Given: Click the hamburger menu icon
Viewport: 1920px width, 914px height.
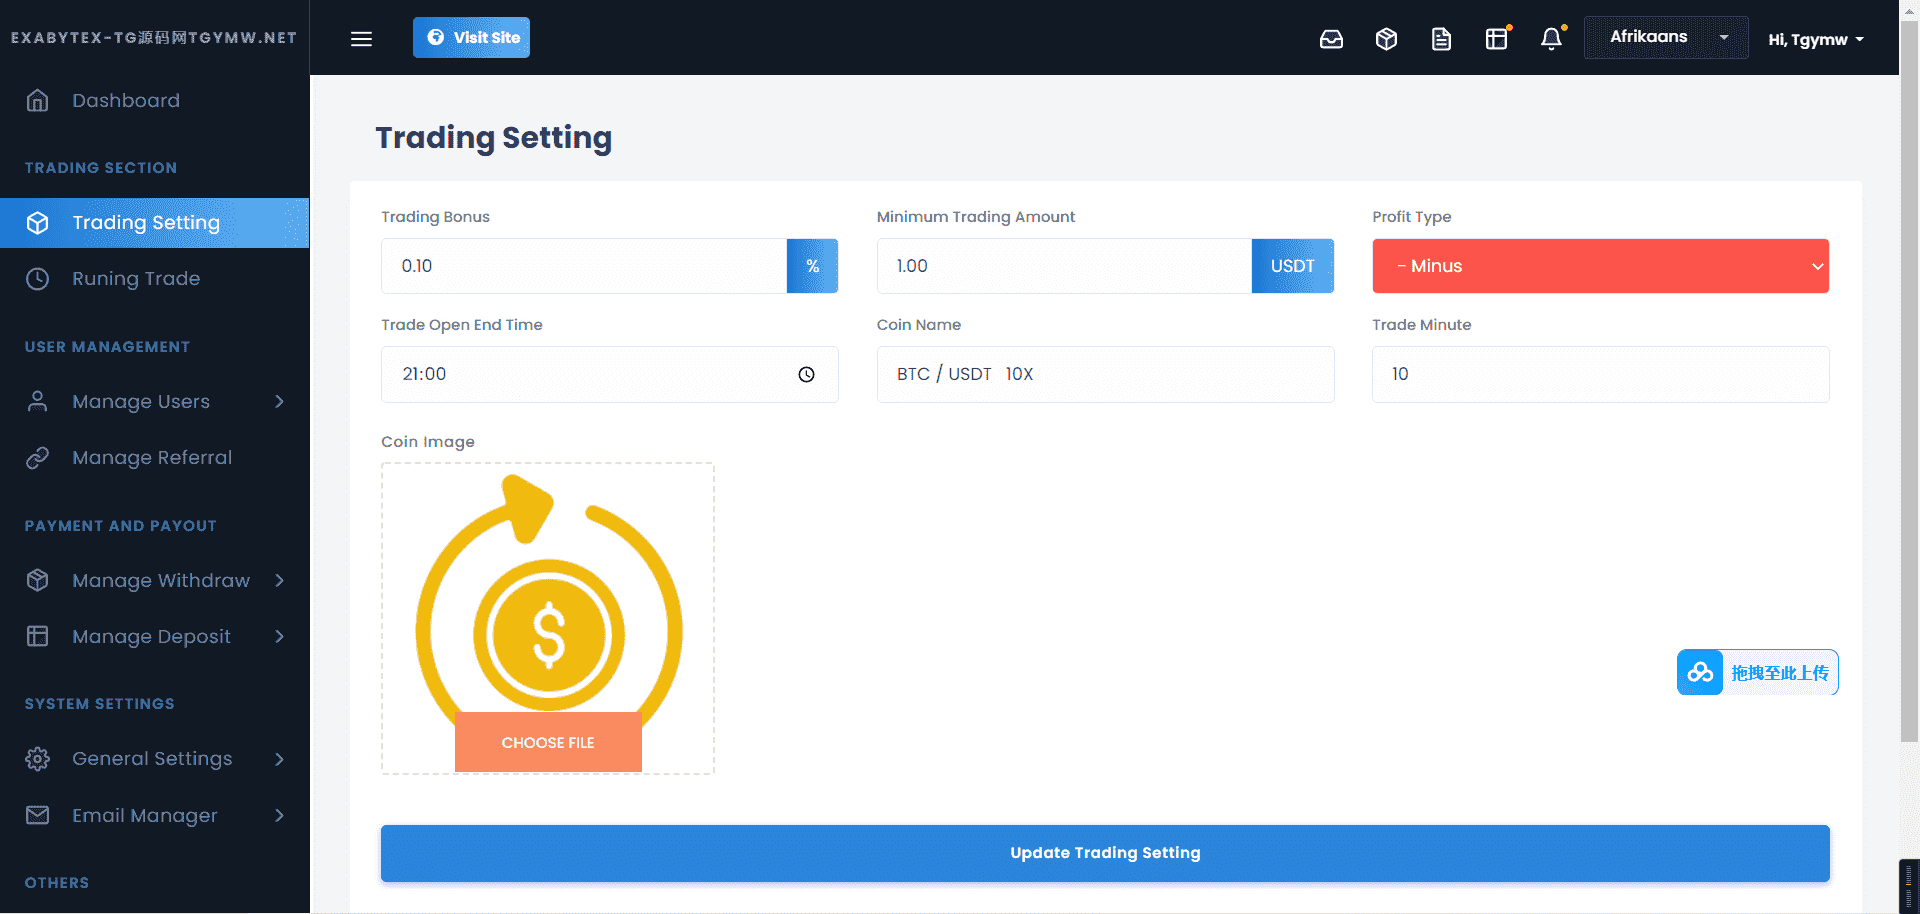Looking at the screenshot, I should point(361,39).
